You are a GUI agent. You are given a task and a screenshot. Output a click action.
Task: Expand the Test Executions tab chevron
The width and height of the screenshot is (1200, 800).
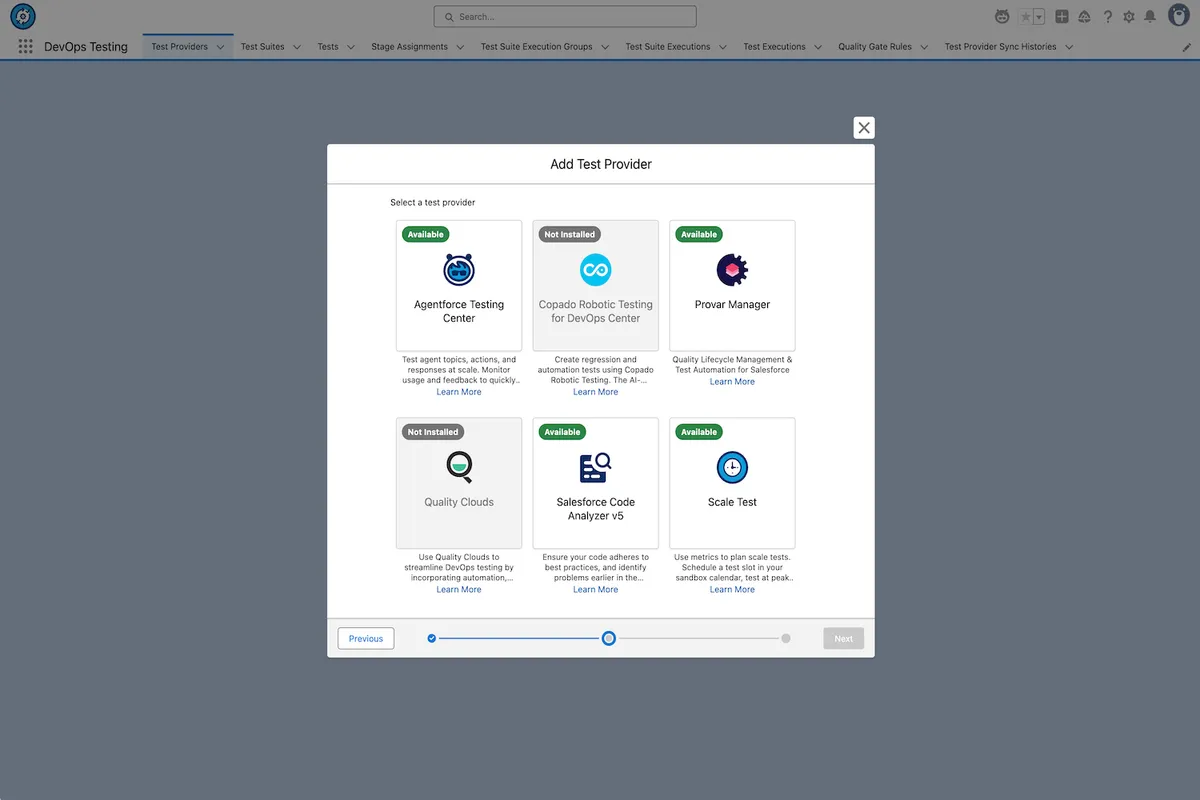coord(818,47)
